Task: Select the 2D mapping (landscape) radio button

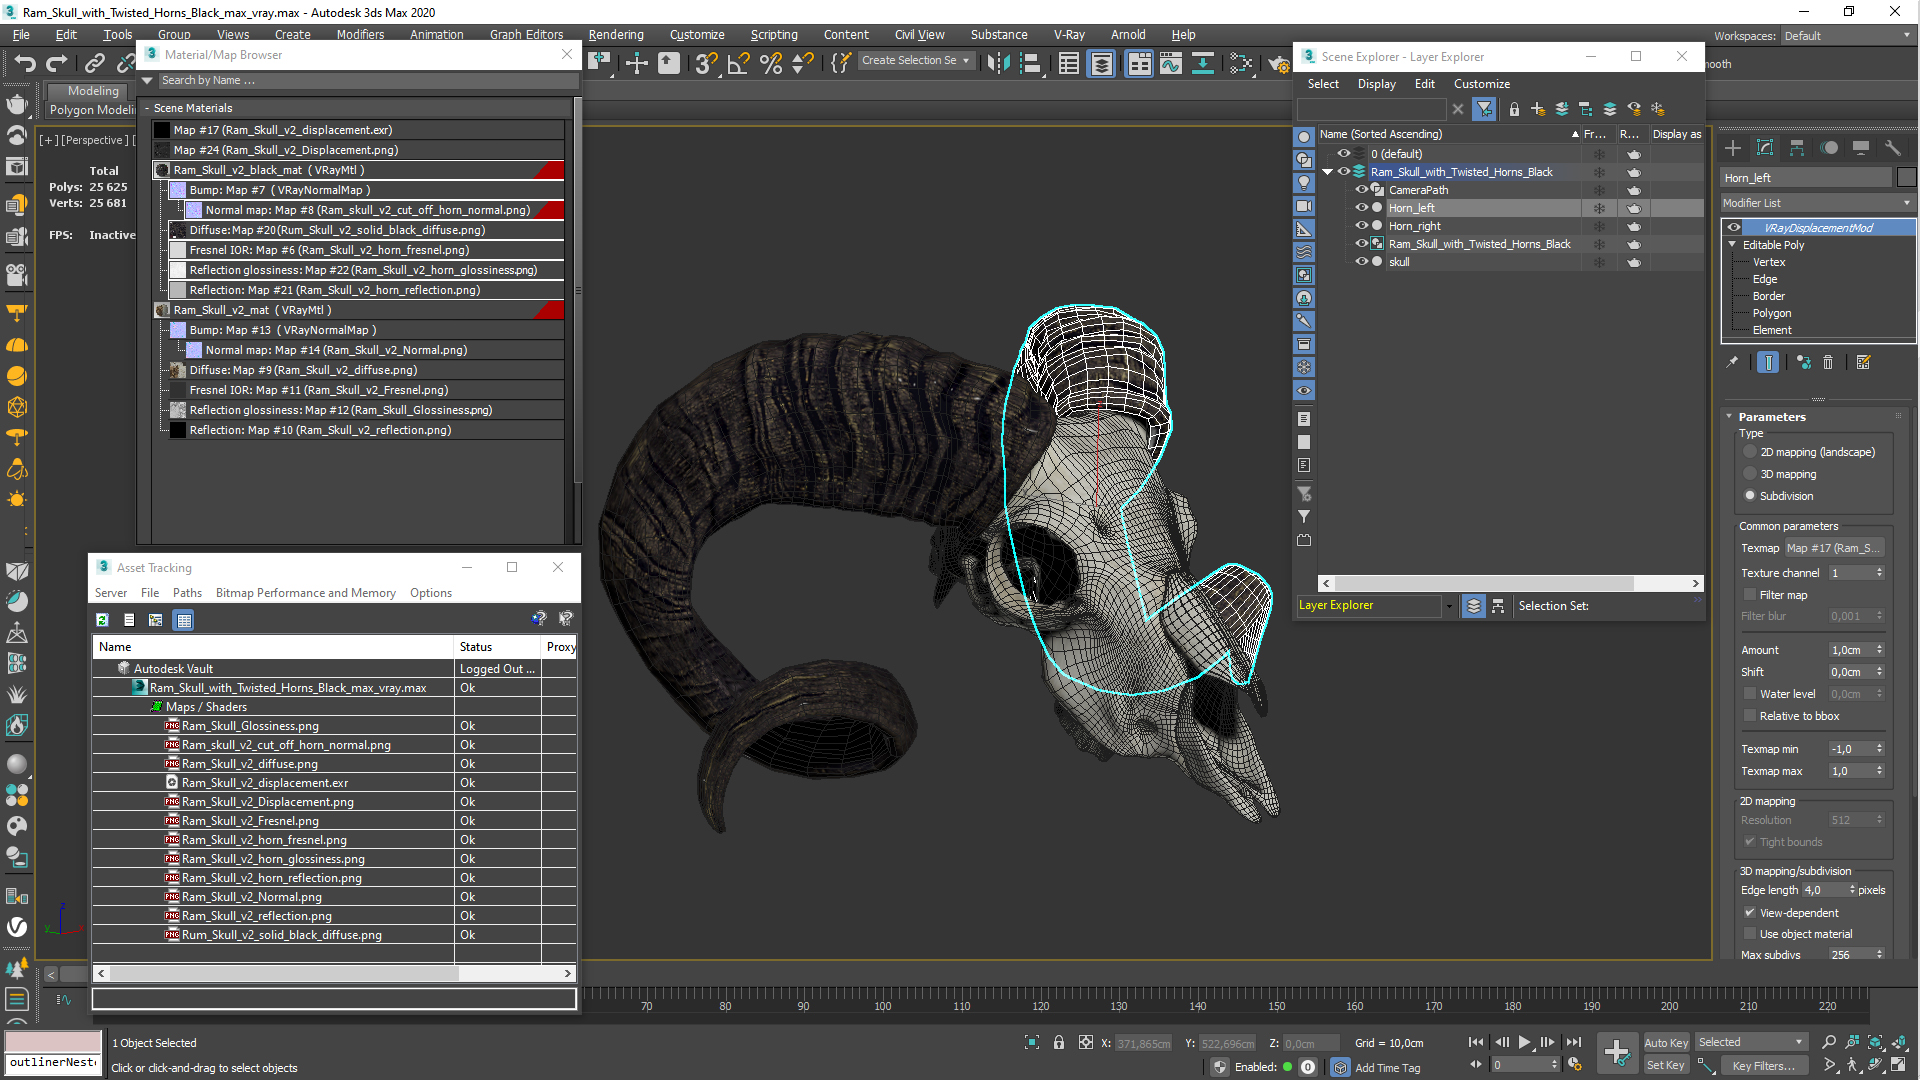Action: click(1750, 452)
